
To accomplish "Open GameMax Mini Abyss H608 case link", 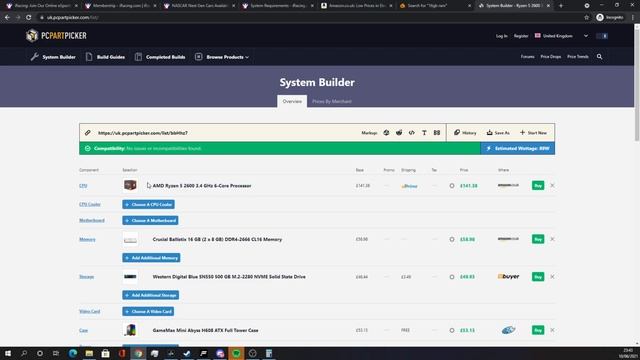I will (x=205, y=330).
